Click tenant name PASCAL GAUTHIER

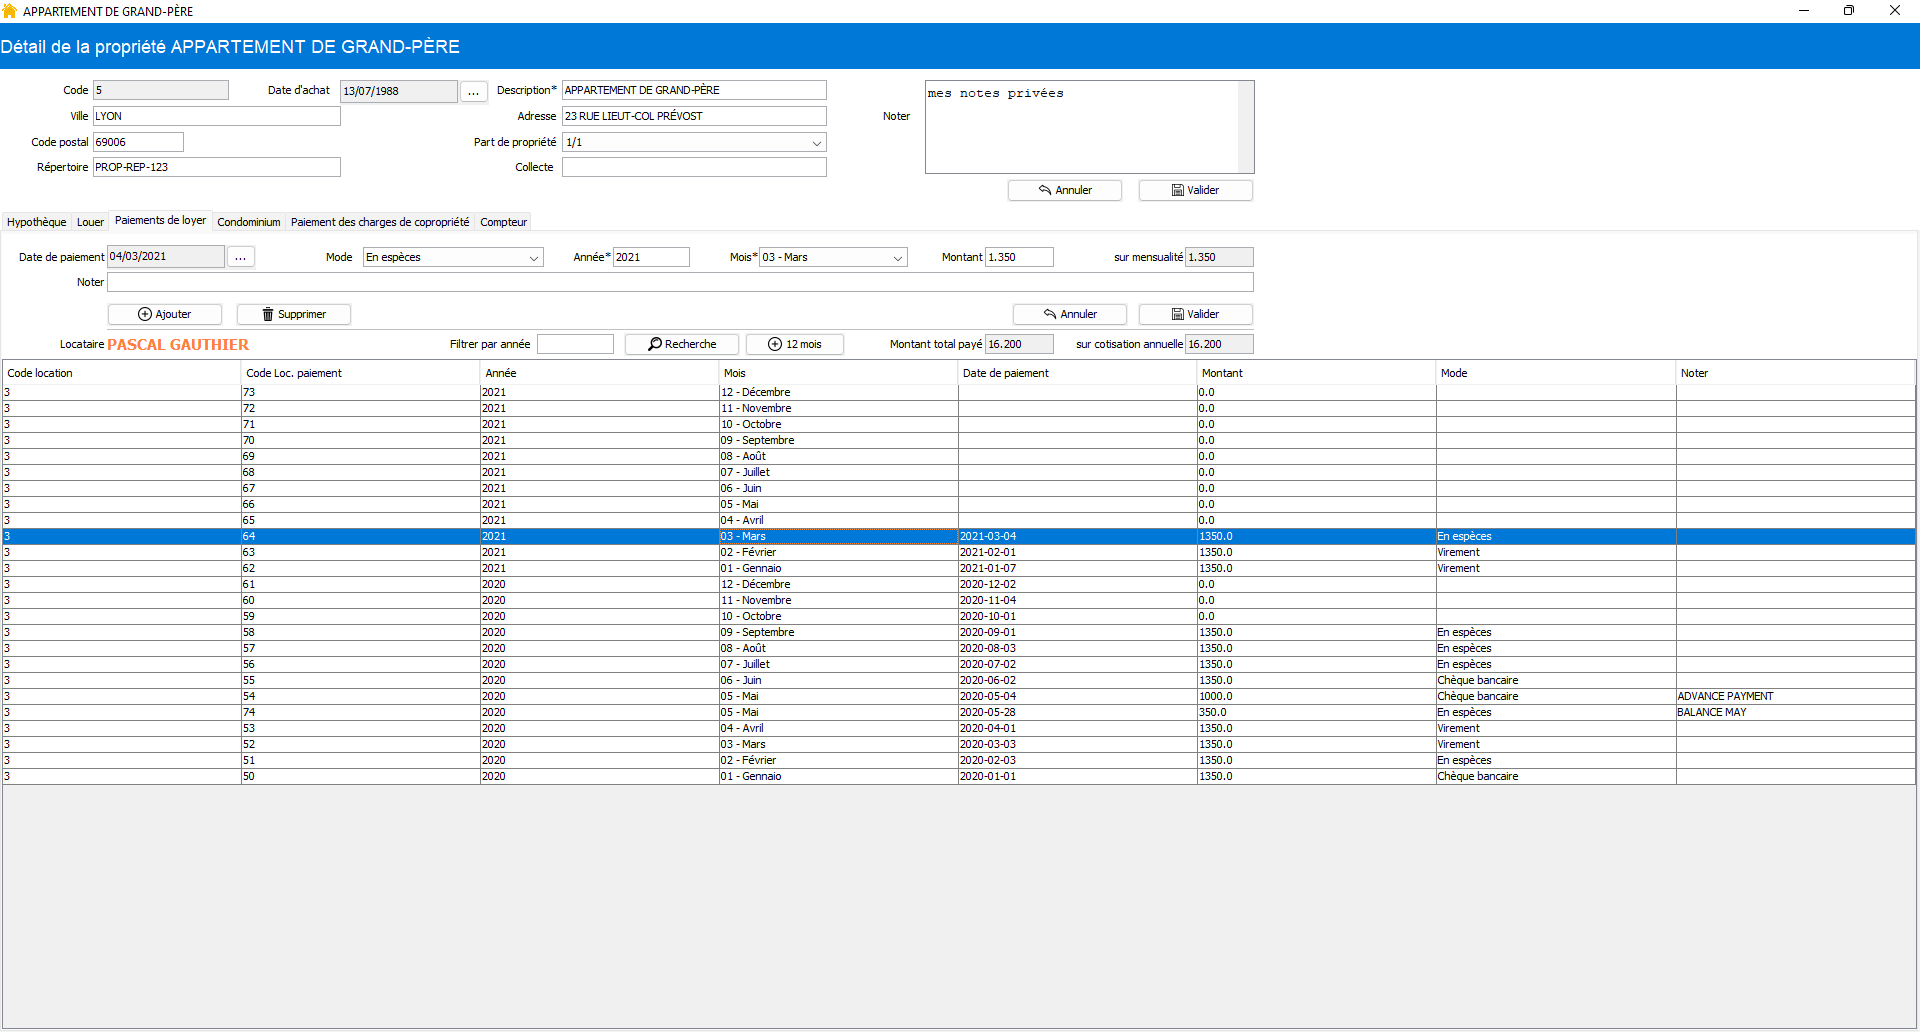pos(178,344)
